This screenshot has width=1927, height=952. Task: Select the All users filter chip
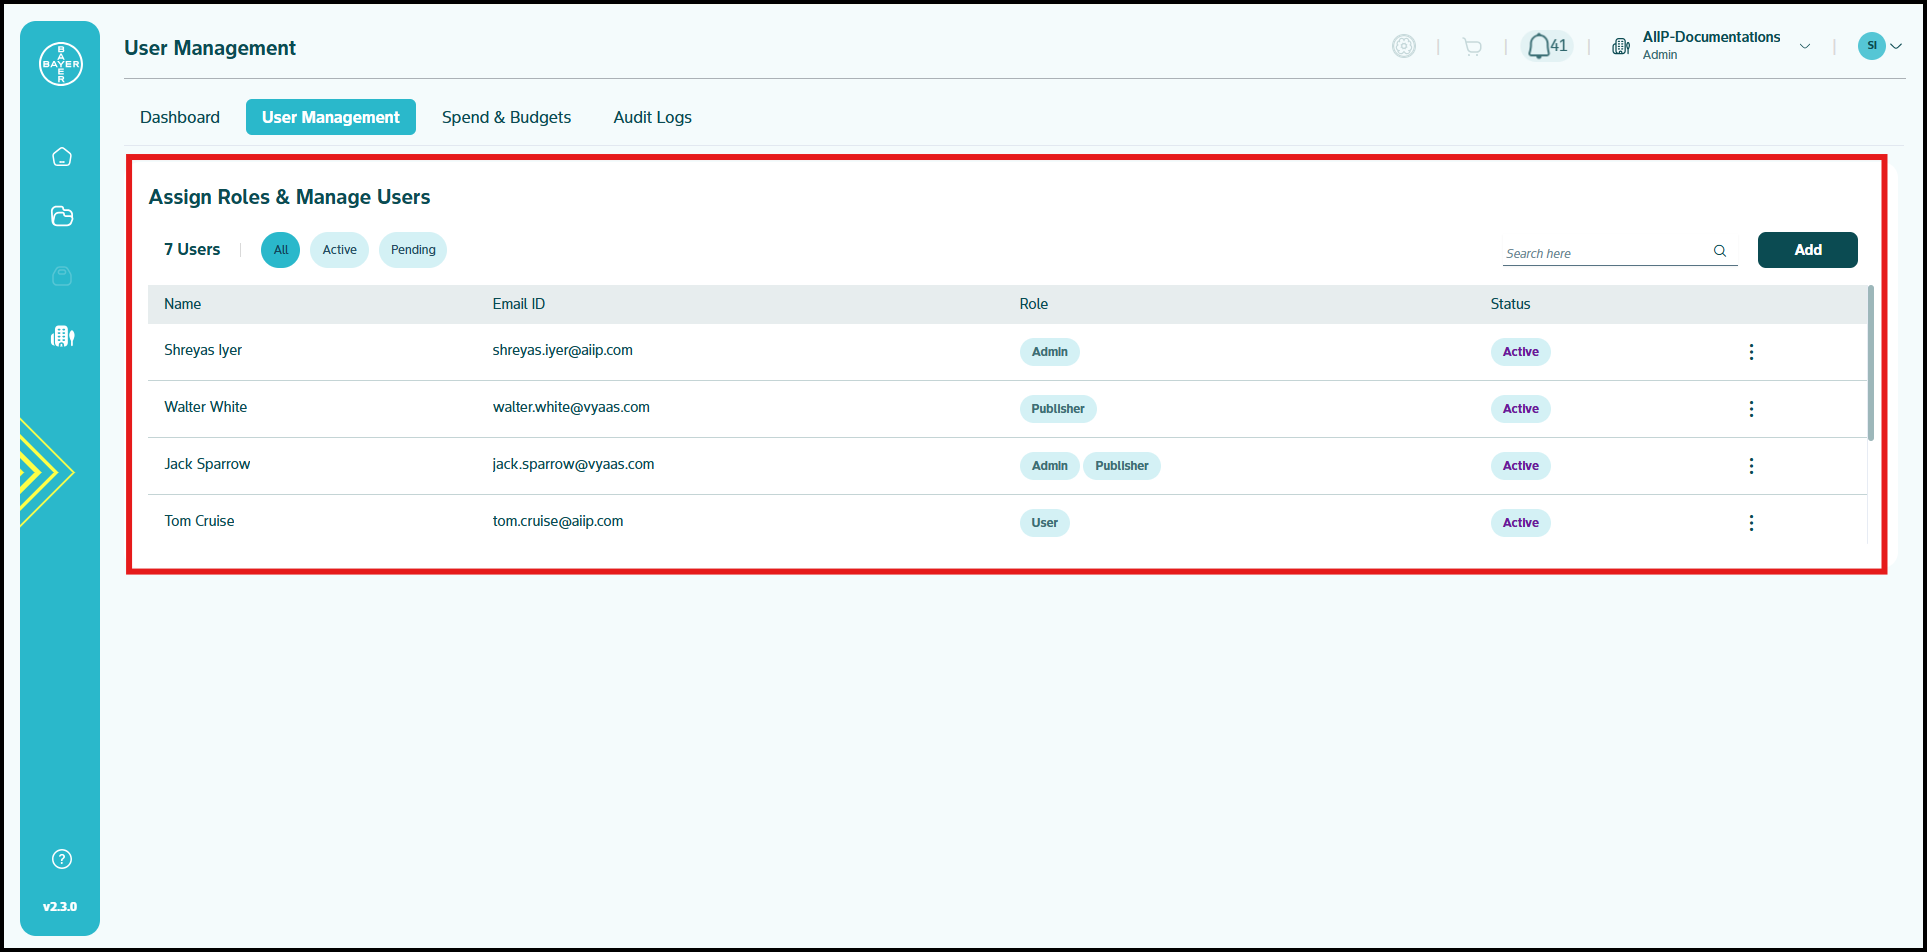click(x=280, y=250)
